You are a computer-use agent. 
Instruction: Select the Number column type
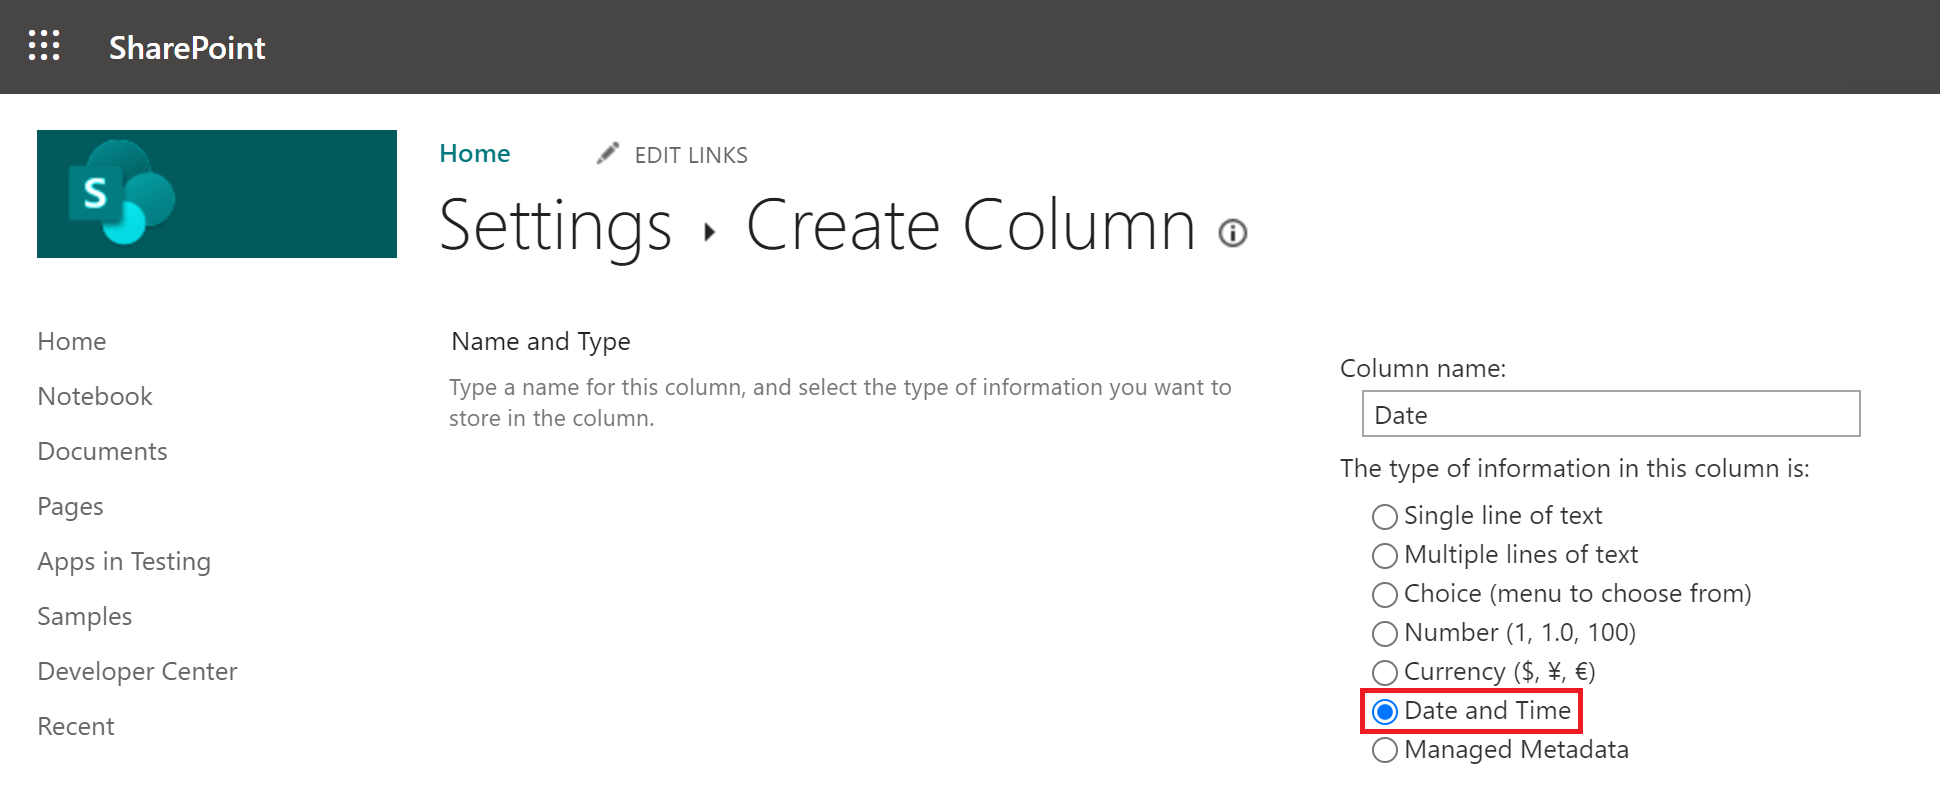click(1385, 634)
